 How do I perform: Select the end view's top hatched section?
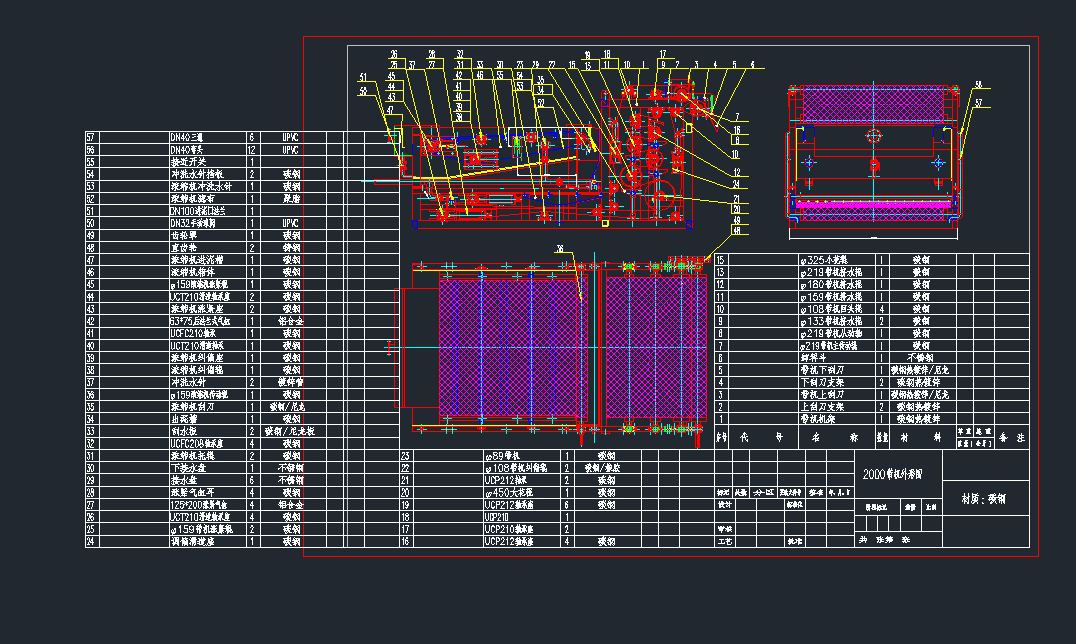click(x=872, y=102)
